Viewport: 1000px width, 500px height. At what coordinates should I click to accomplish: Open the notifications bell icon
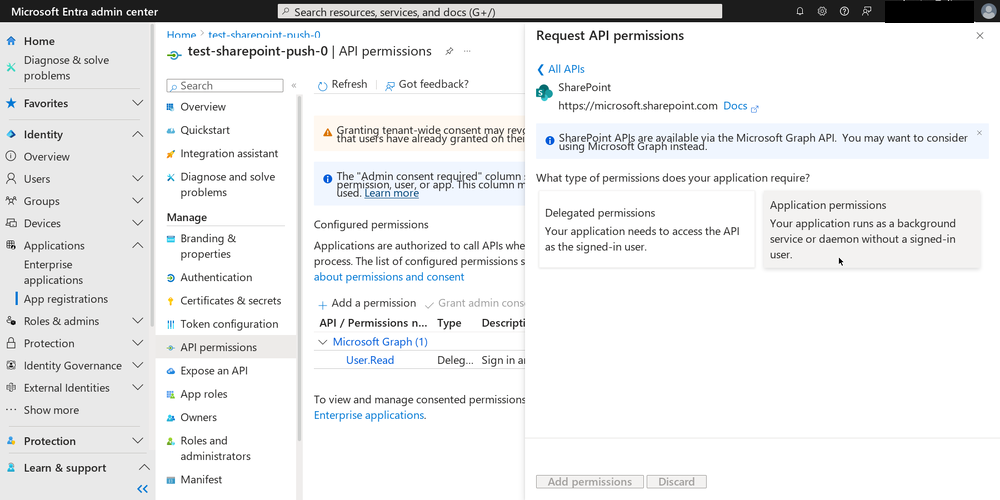[x=800, y=11]
